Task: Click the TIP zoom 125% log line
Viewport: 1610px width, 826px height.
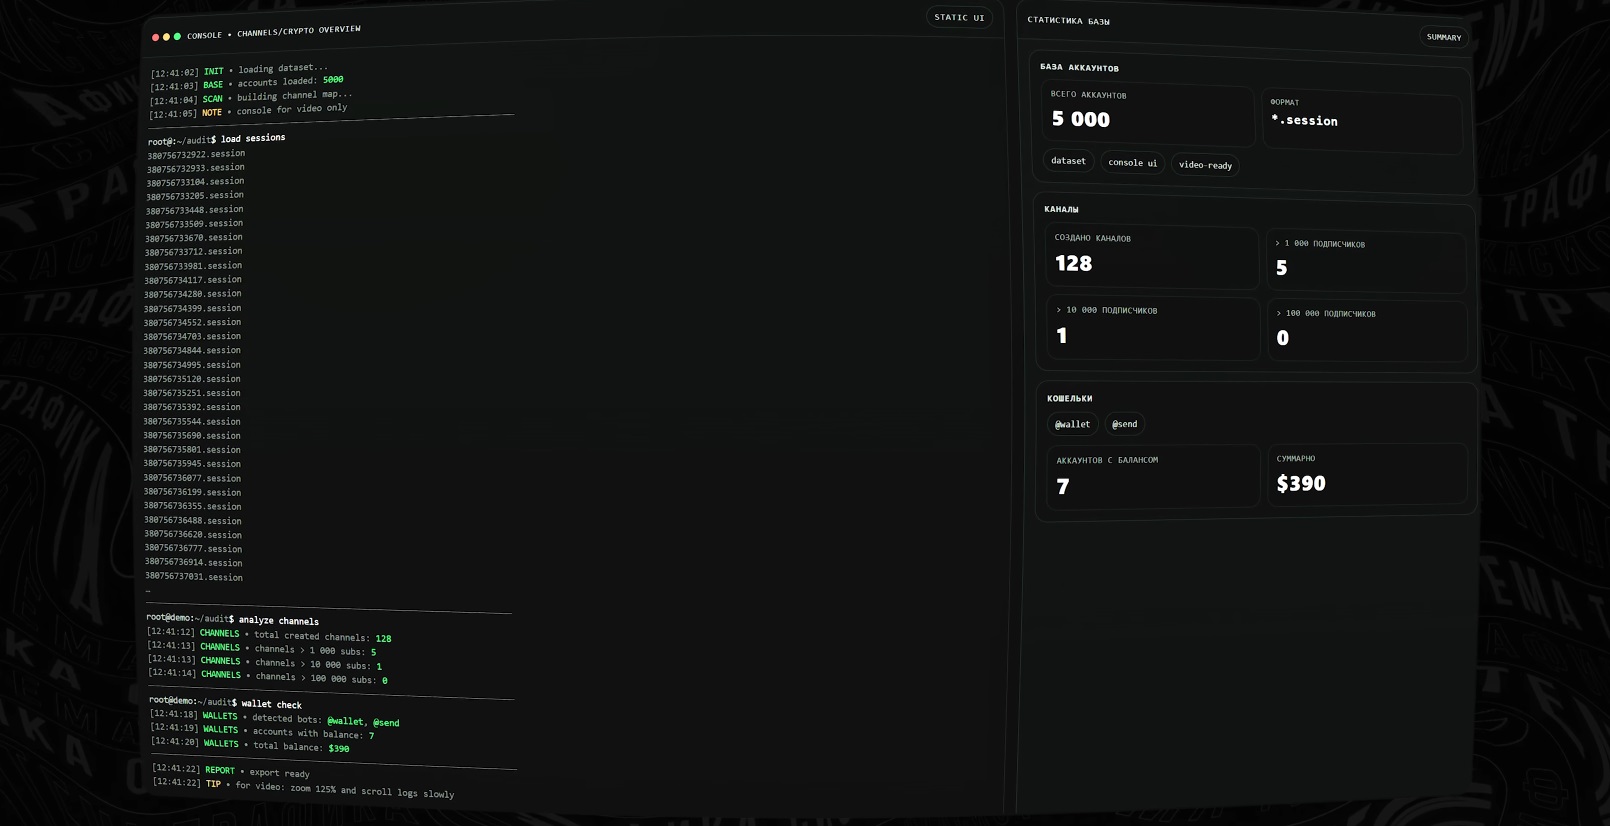Action: [x=304, y=787]
